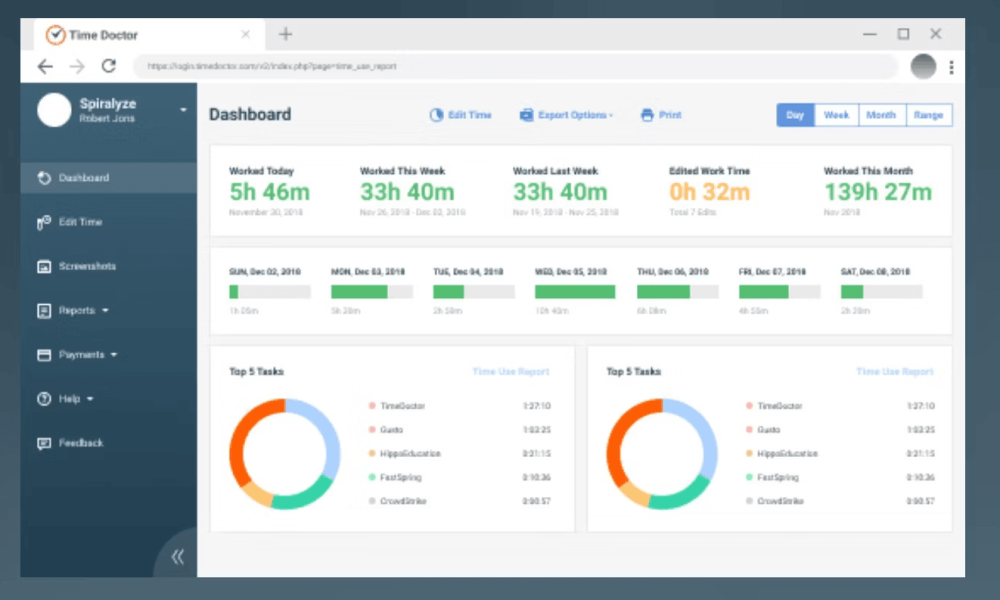Click the WED Dec 05 progress bar
This screenshot has height=600, width=1000.
tap(576, 291)
